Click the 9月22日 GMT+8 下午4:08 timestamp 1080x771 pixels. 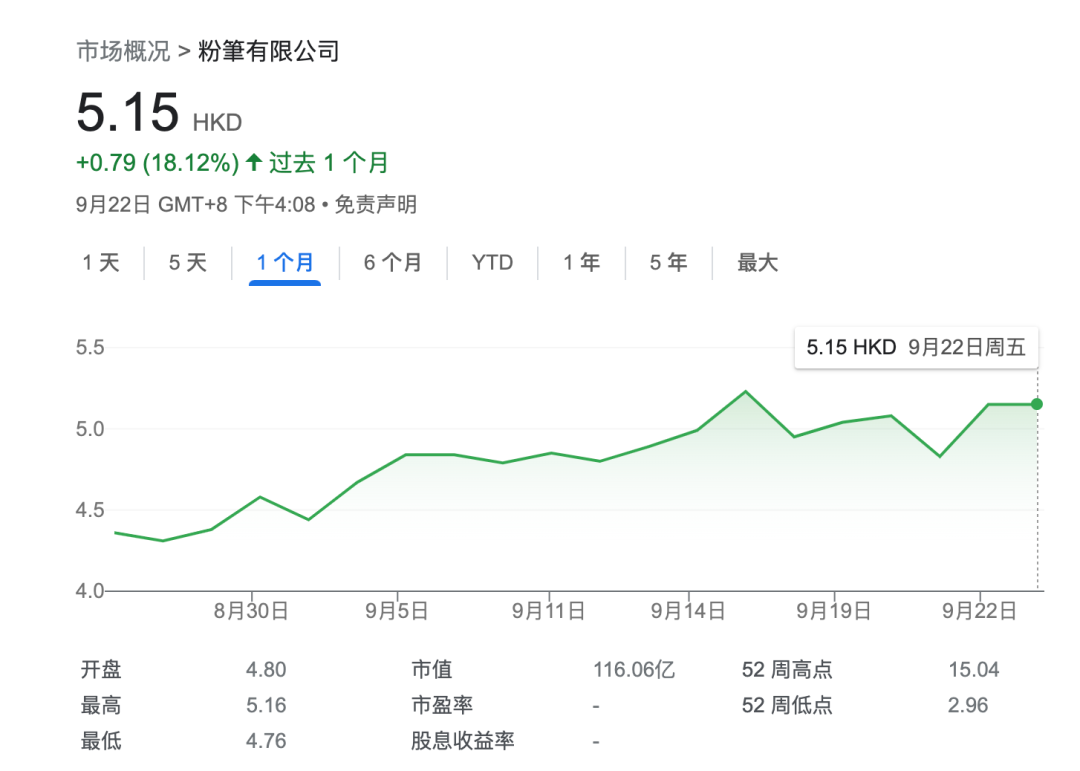click(196, 205)
